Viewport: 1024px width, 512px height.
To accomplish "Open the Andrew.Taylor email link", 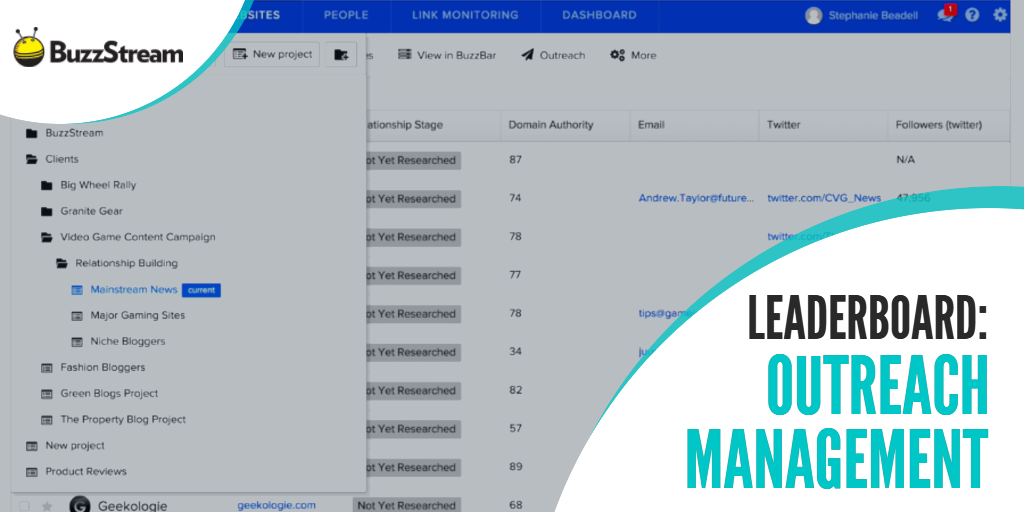I will point(696,198).
